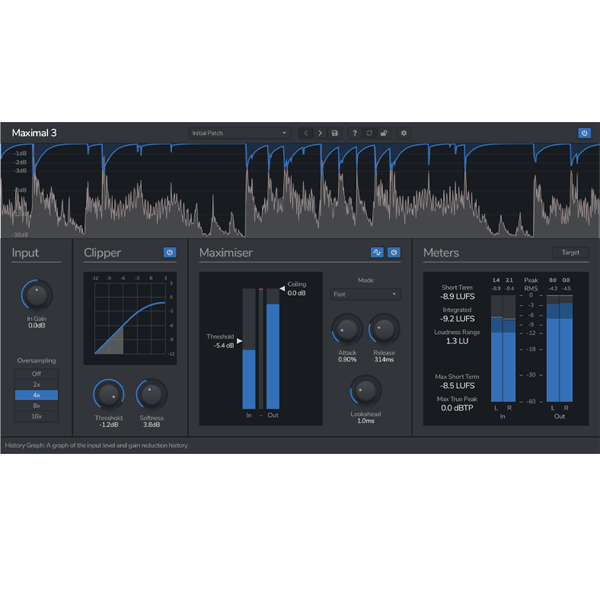The height and width of the screenshot is (600, 600).
Task: Click the Integrated -9.2 LUFS reading
Action: [x=457, y=319]
